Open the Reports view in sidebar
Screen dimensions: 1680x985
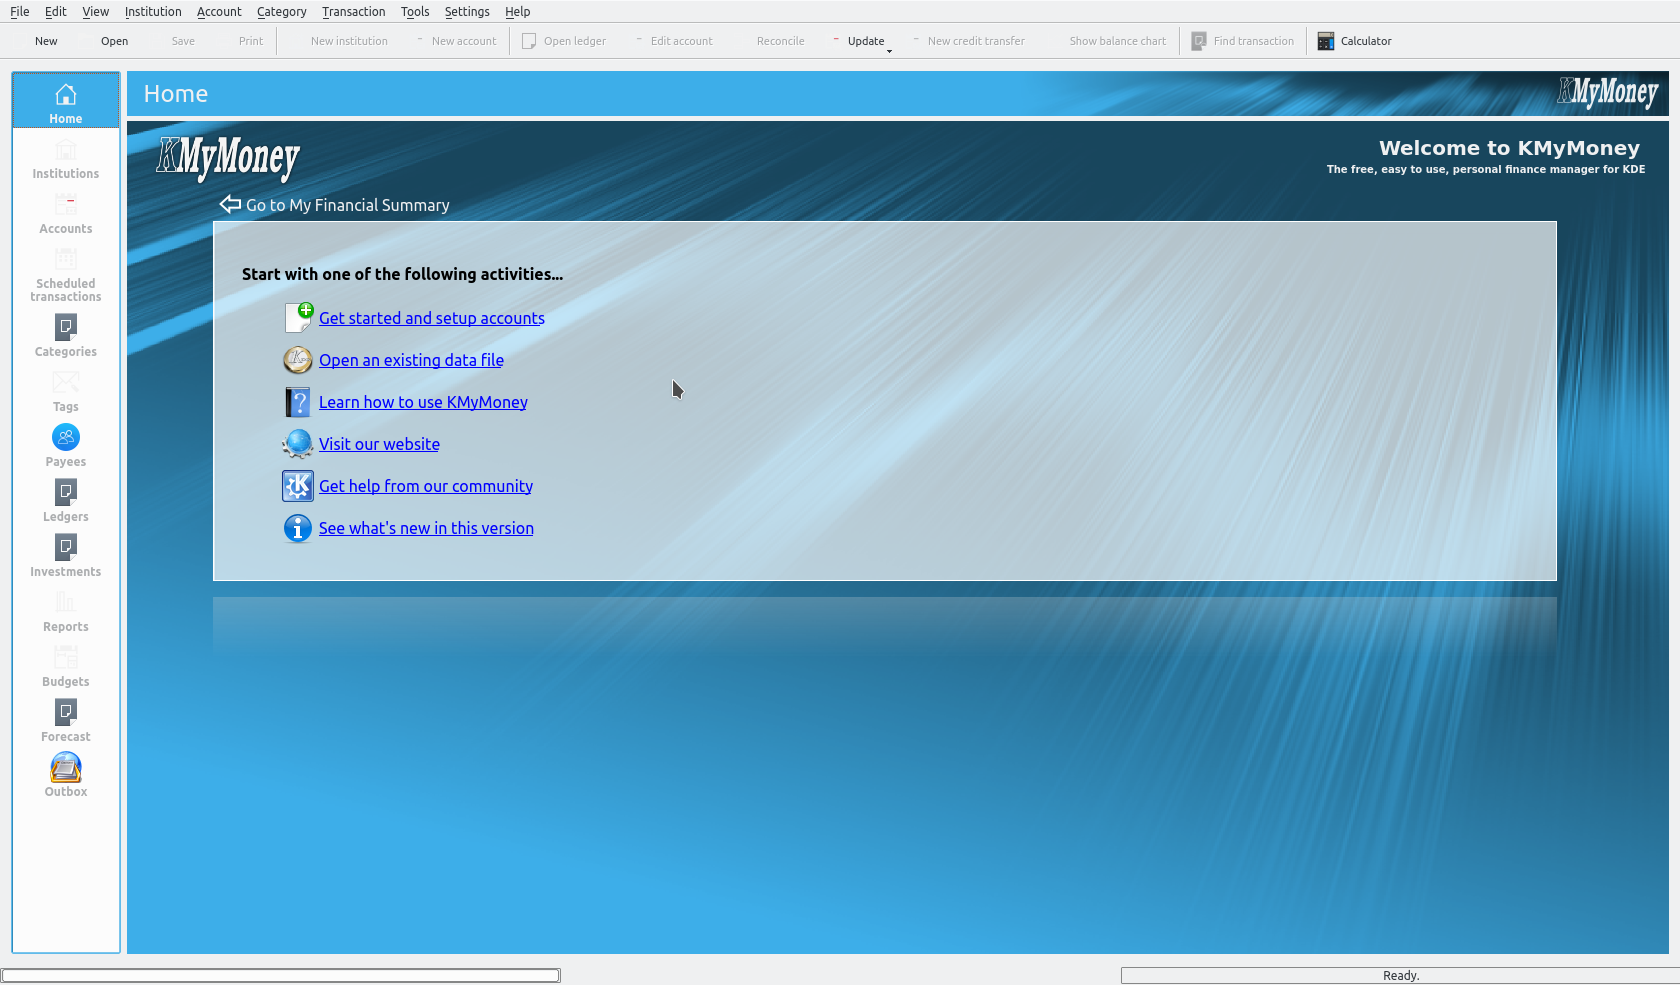point(66,611)
